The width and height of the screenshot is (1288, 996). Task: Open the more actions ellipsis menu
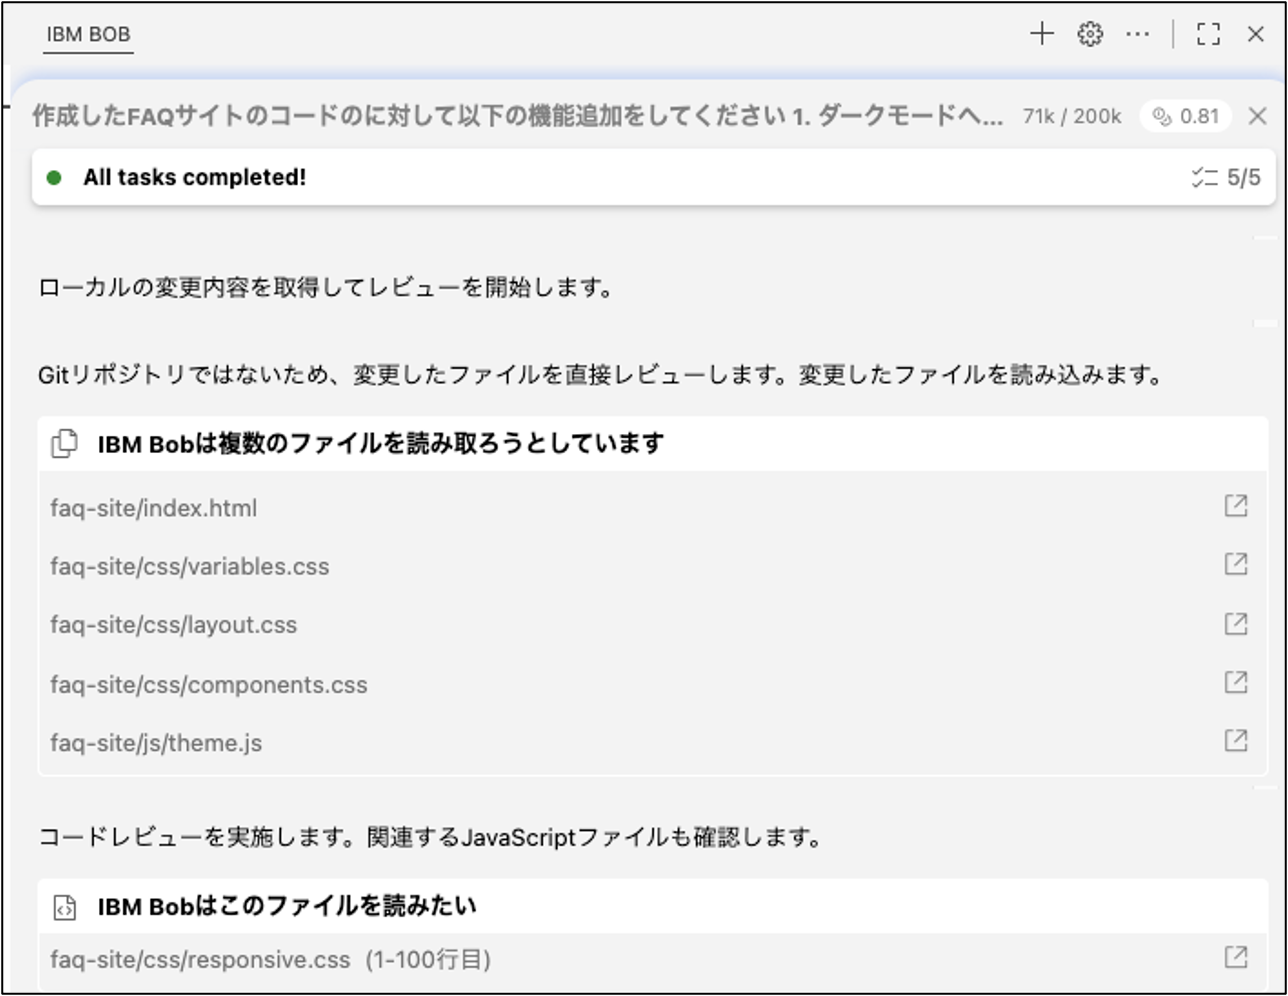[1138, 34]
